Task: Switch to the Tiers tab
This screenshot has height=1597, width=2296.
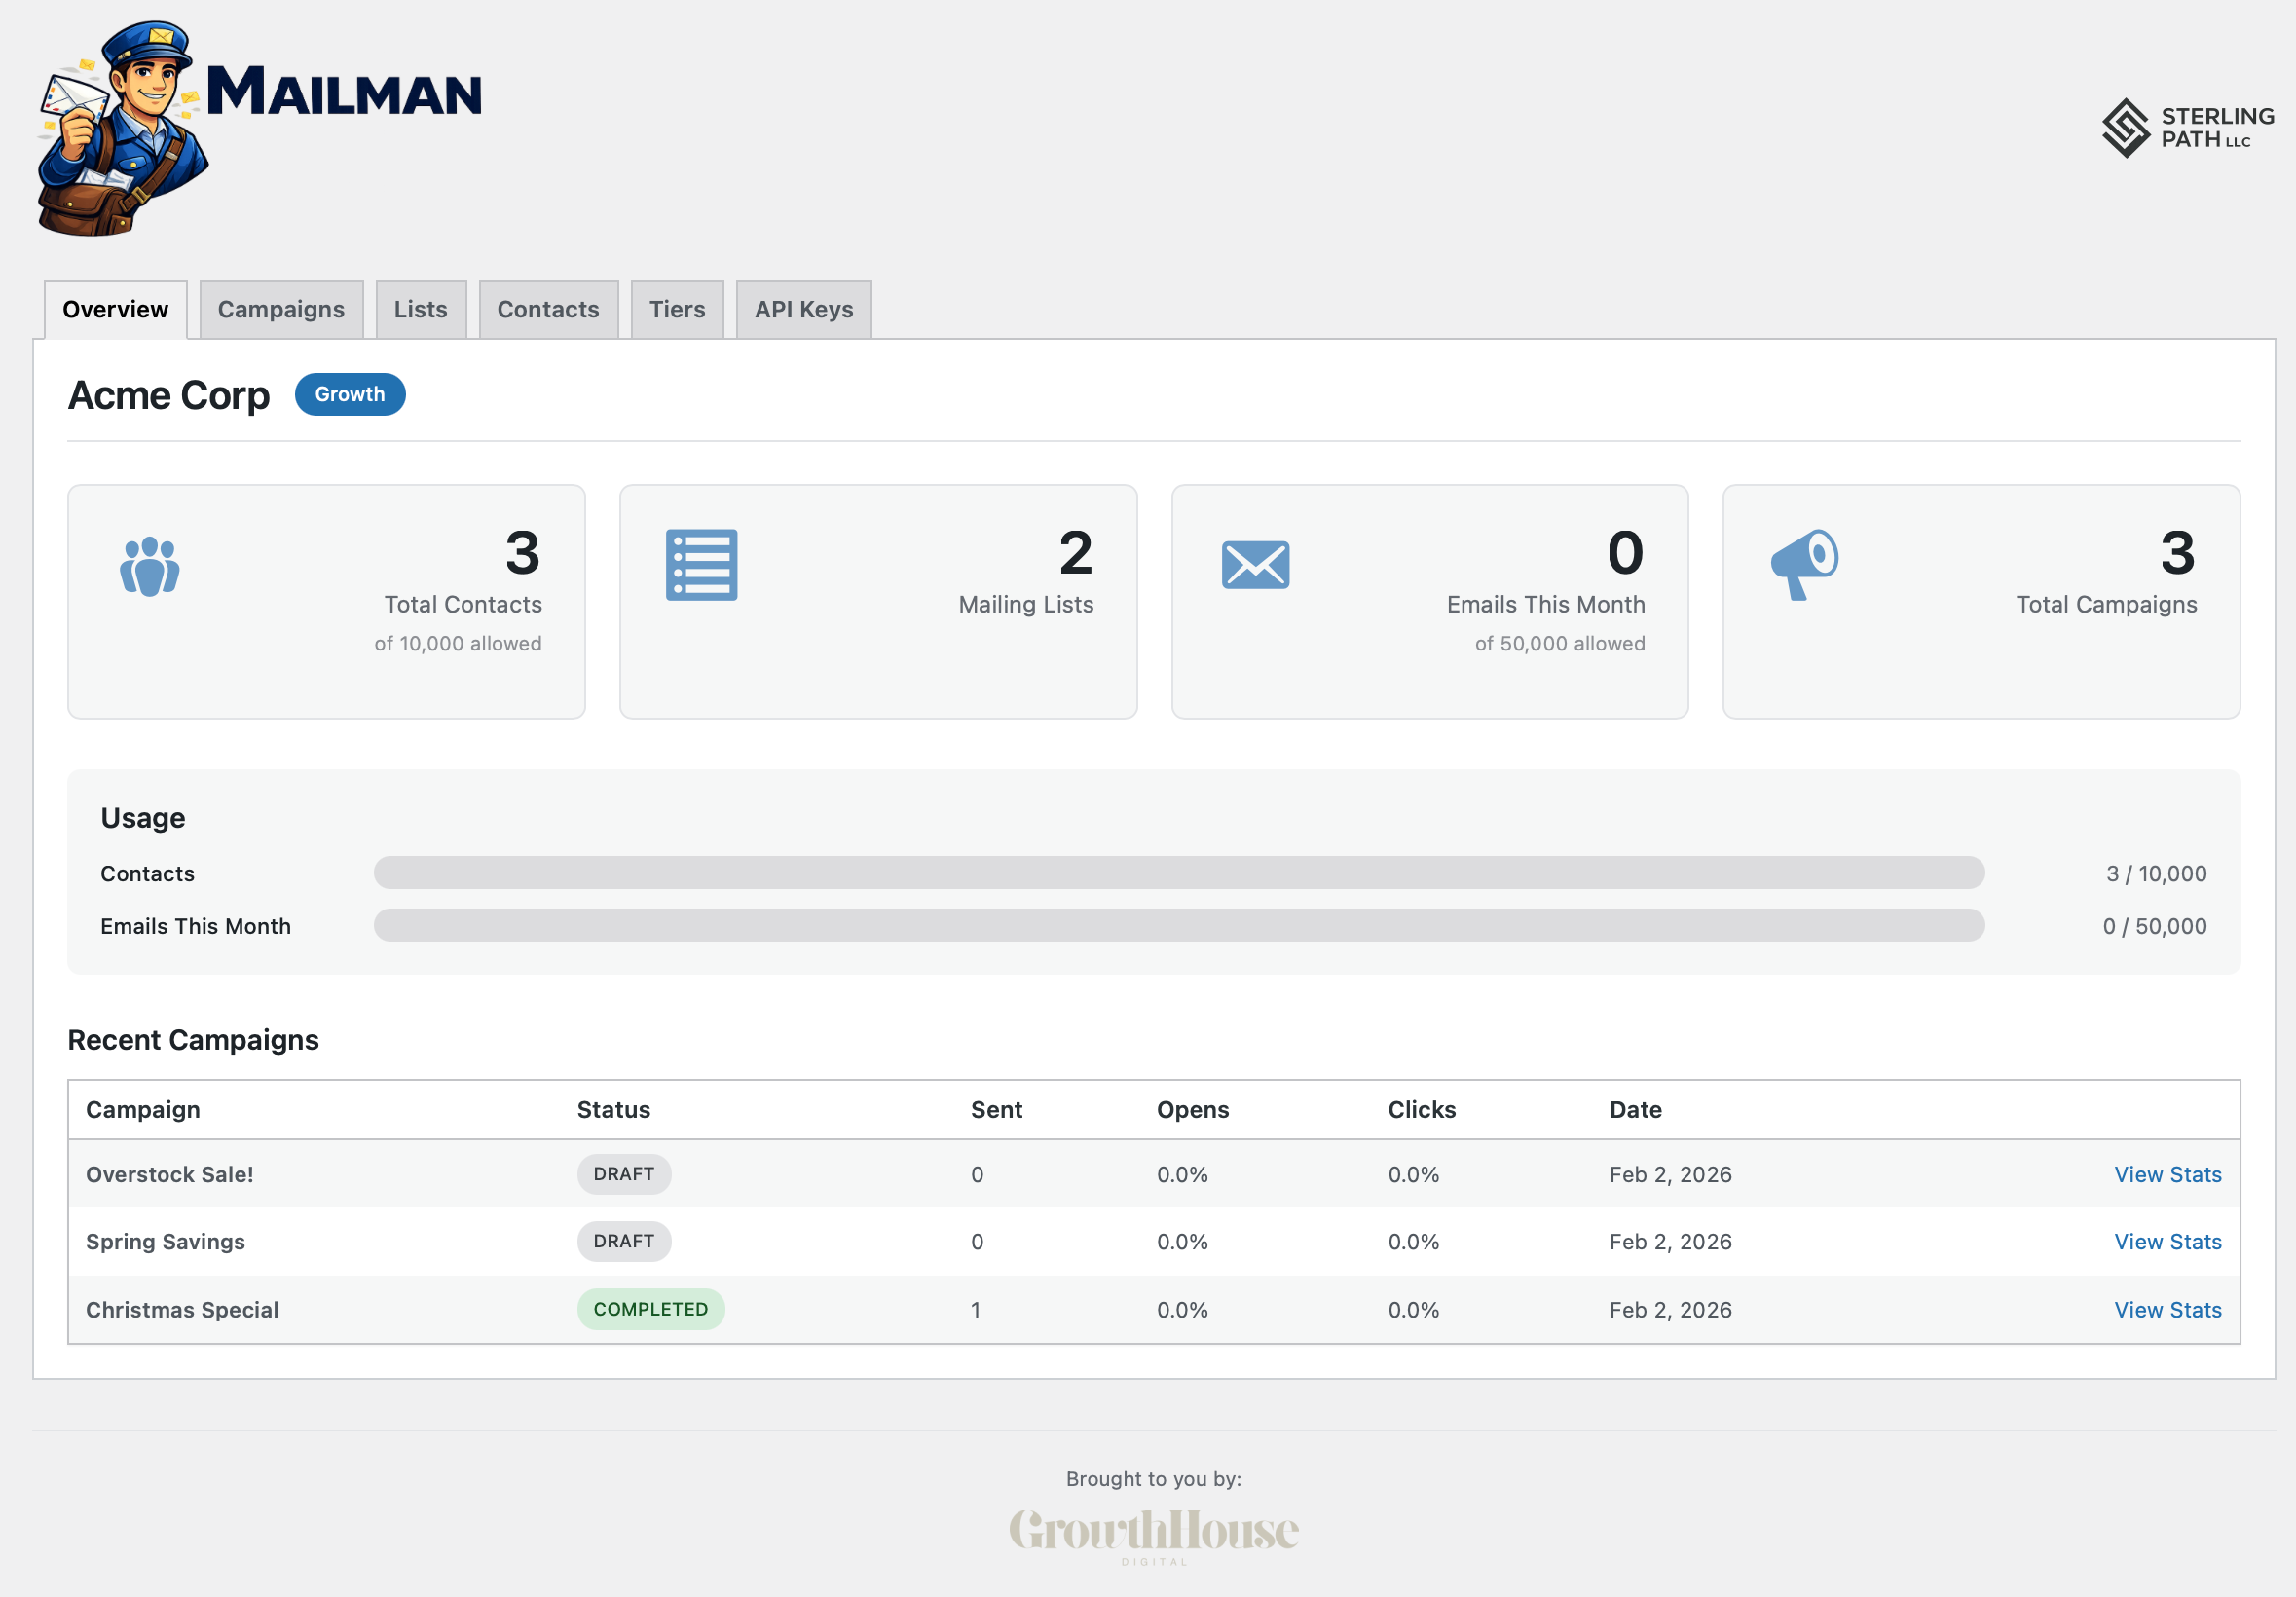Action: (676, 309)
